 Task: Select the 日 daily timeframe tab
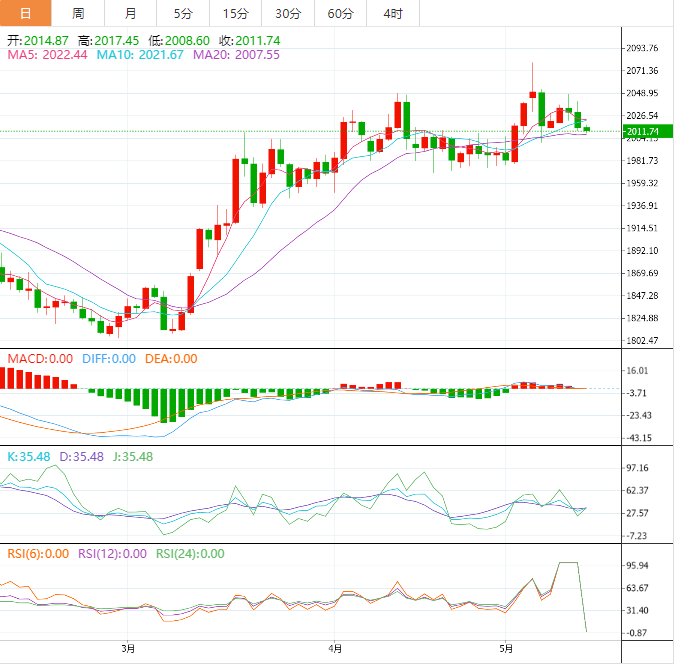click(26, 13)
